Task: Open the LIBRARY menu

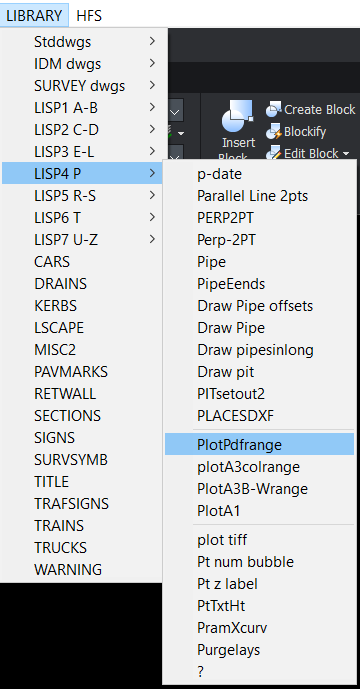Action: (x=34, y=16)
